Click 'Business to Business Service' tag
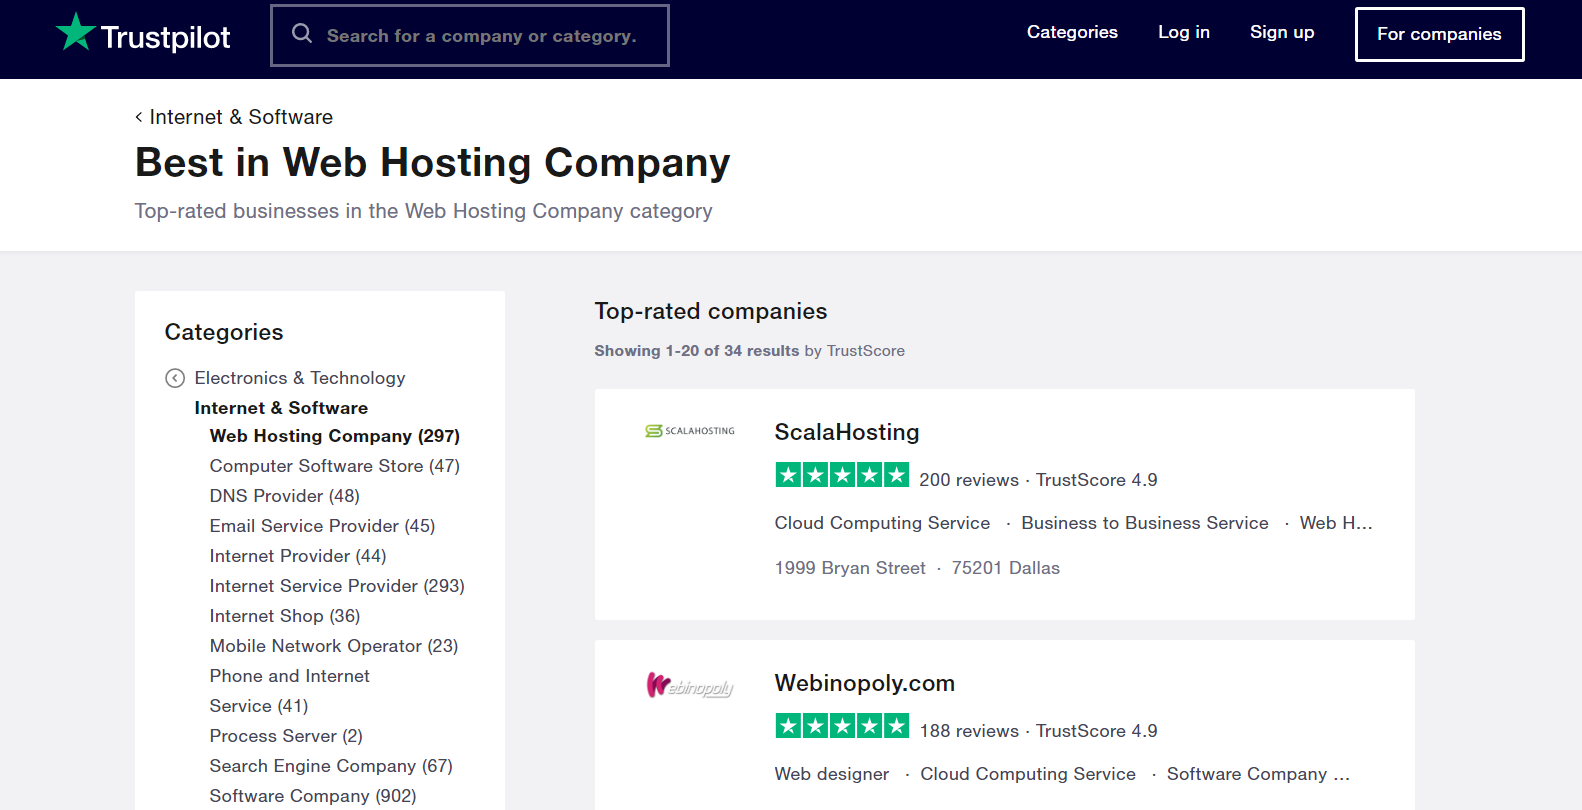 coord(1145,523)
